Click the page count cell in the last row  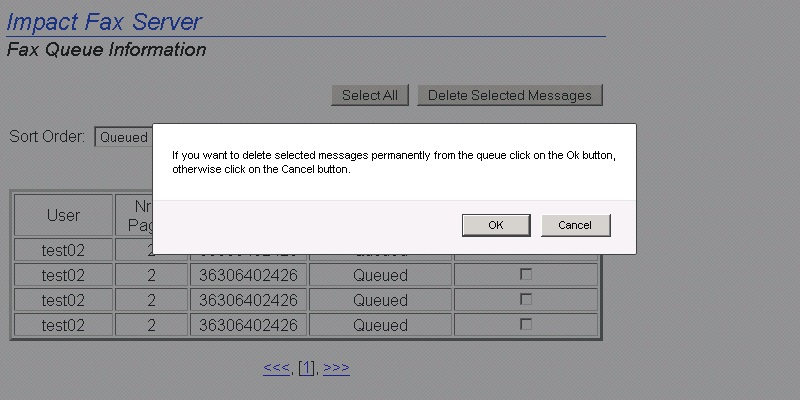tap(151, 325)
